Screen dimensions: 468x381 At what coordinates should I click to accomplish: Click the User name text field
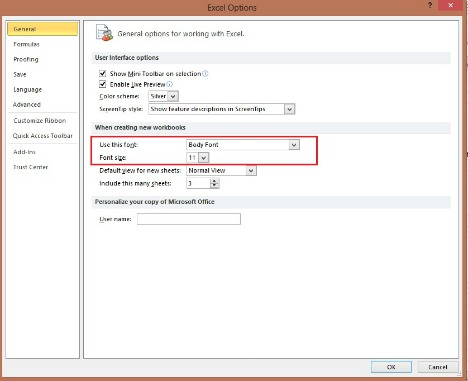tap(189, 219)
